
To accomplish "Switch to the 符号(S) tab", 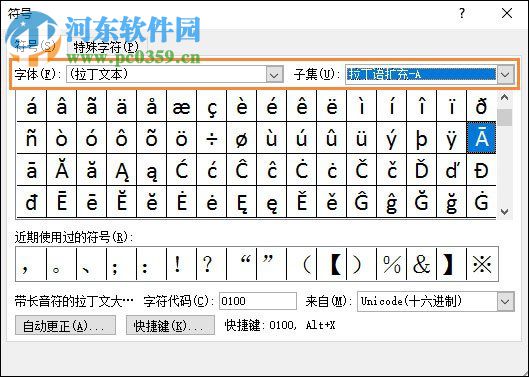I will click(35, 46).
